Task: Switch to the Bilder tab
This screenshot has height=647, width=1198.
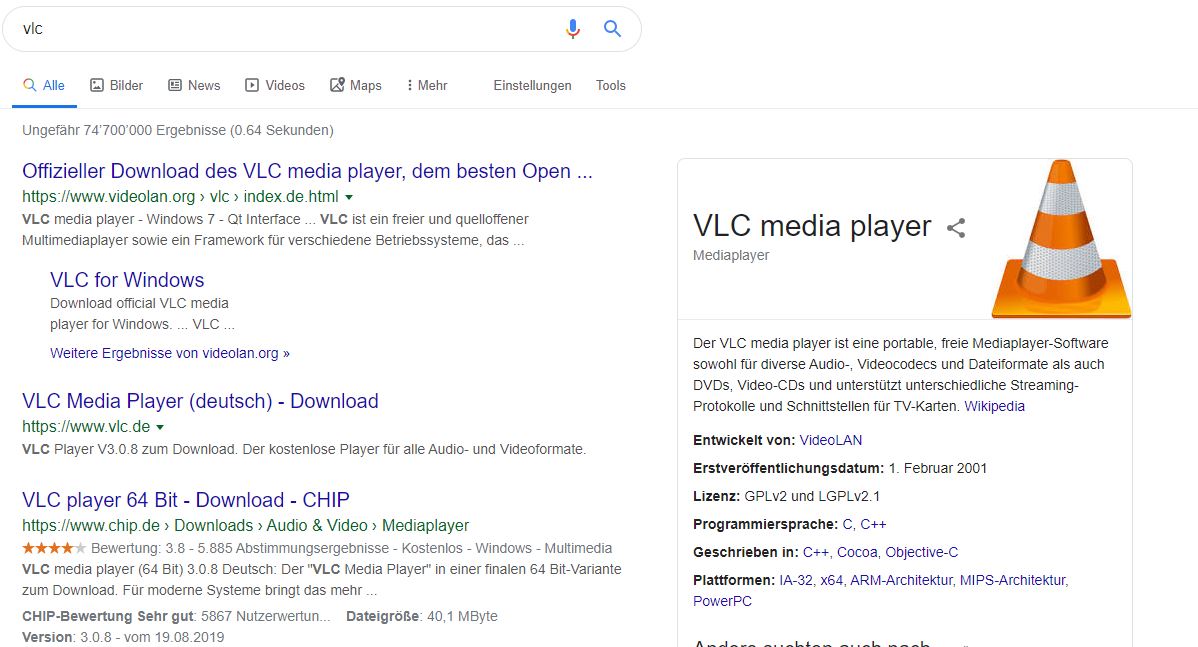Action: [x=117, y=86]
